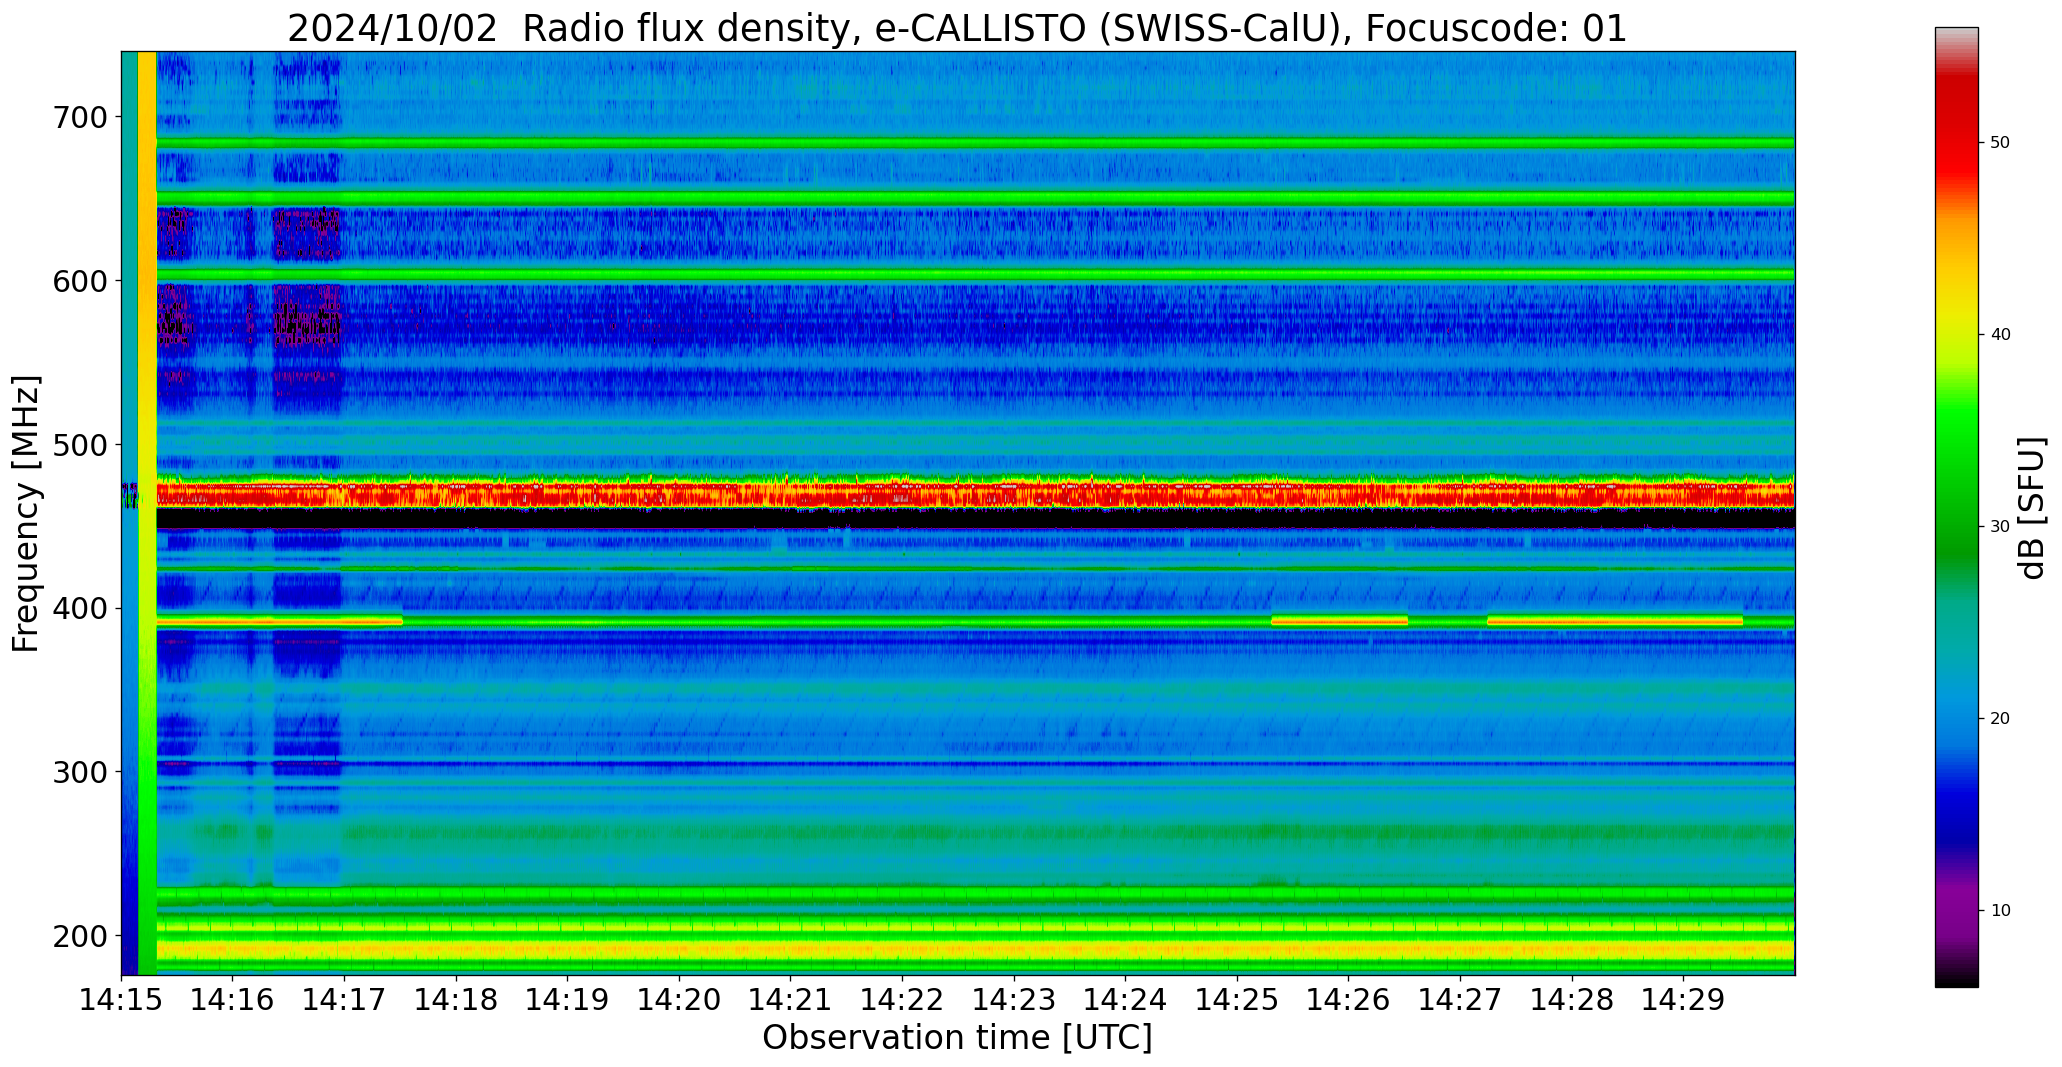Screen dimensions: 2062x1067
Task: Click the colorbar 40 tick label
Action: (2000, 335)
